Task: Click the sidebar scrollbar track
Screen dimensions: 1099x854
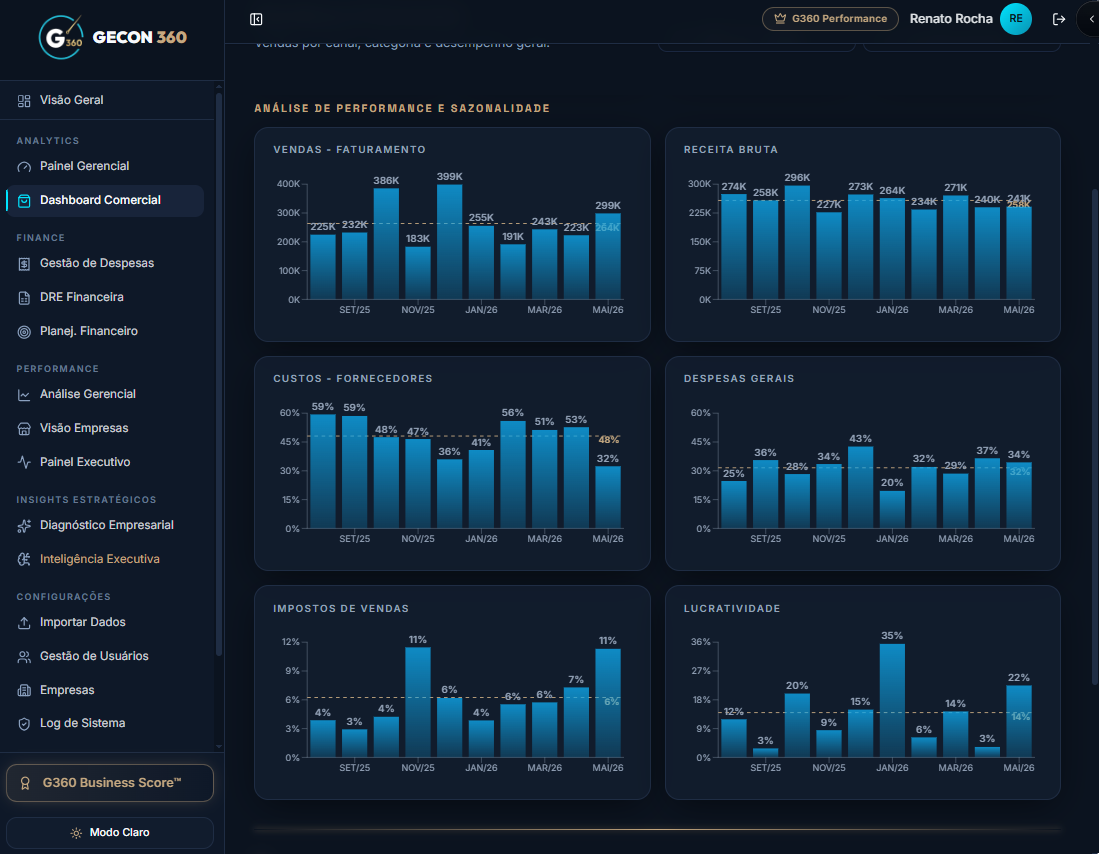Action: click(x=219, y=416)
